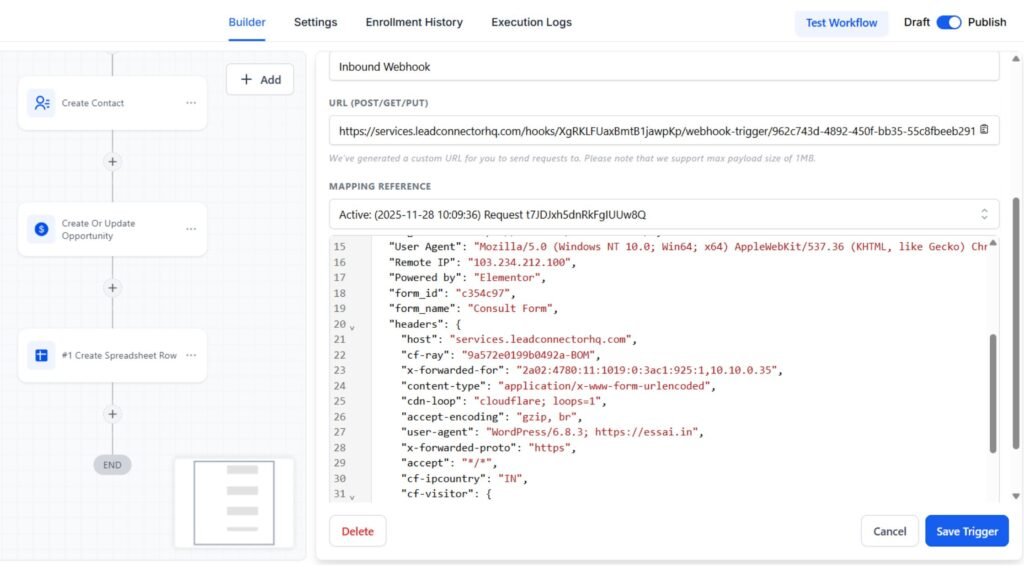Viewport: 1024px width, 576px height.
Task: Click the up-down chevrons on the Active request selector
Action: click(984, 213)
